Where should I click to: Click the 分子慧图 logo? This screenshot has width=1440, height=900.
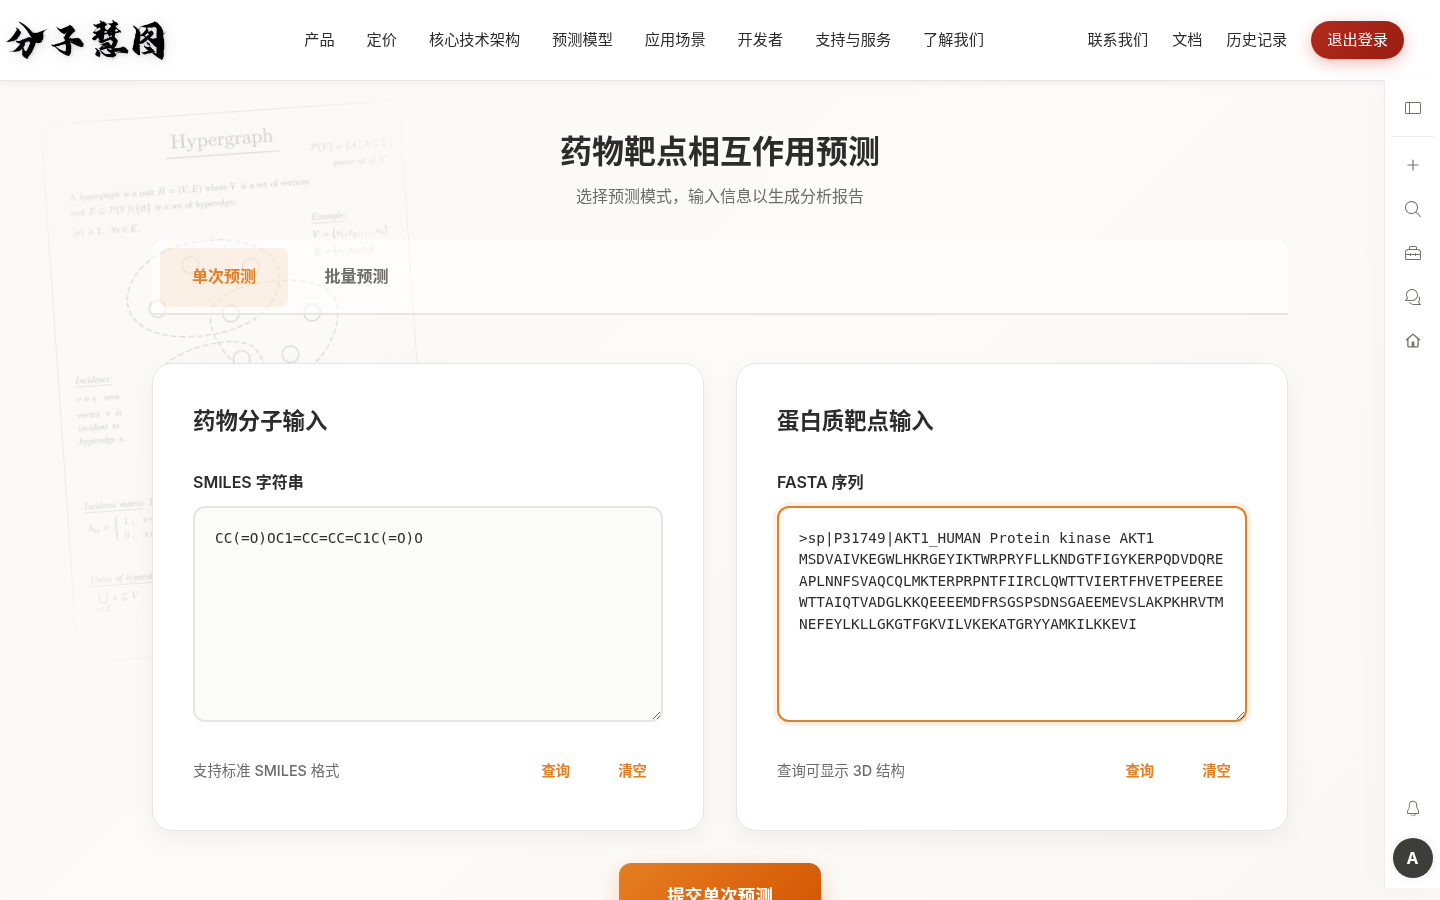coord(86,40)
